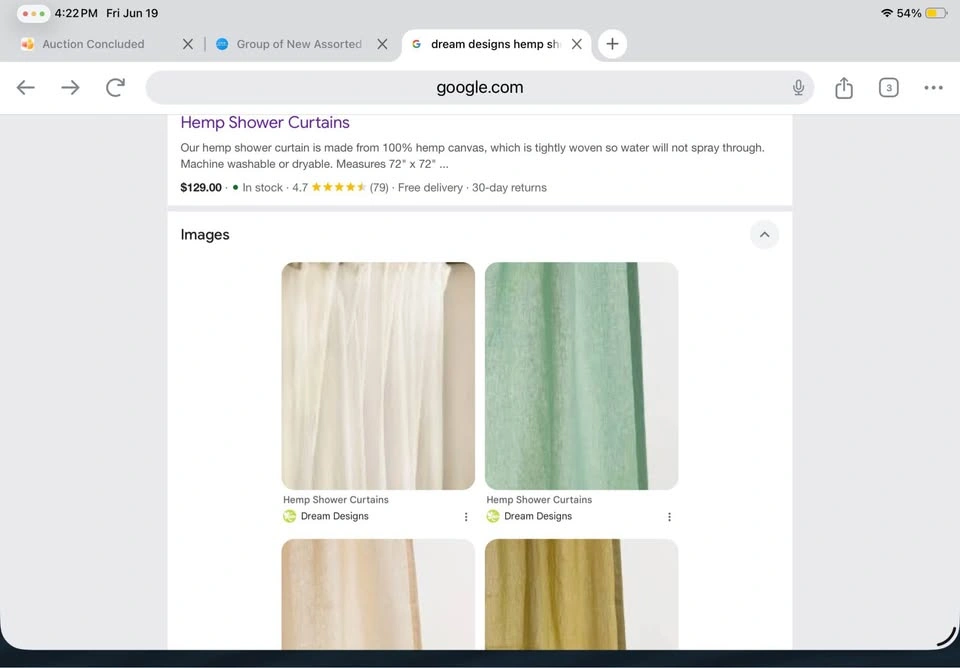The image size is (960, 668).
Task: Reload the current page
Action: point(115,88)
